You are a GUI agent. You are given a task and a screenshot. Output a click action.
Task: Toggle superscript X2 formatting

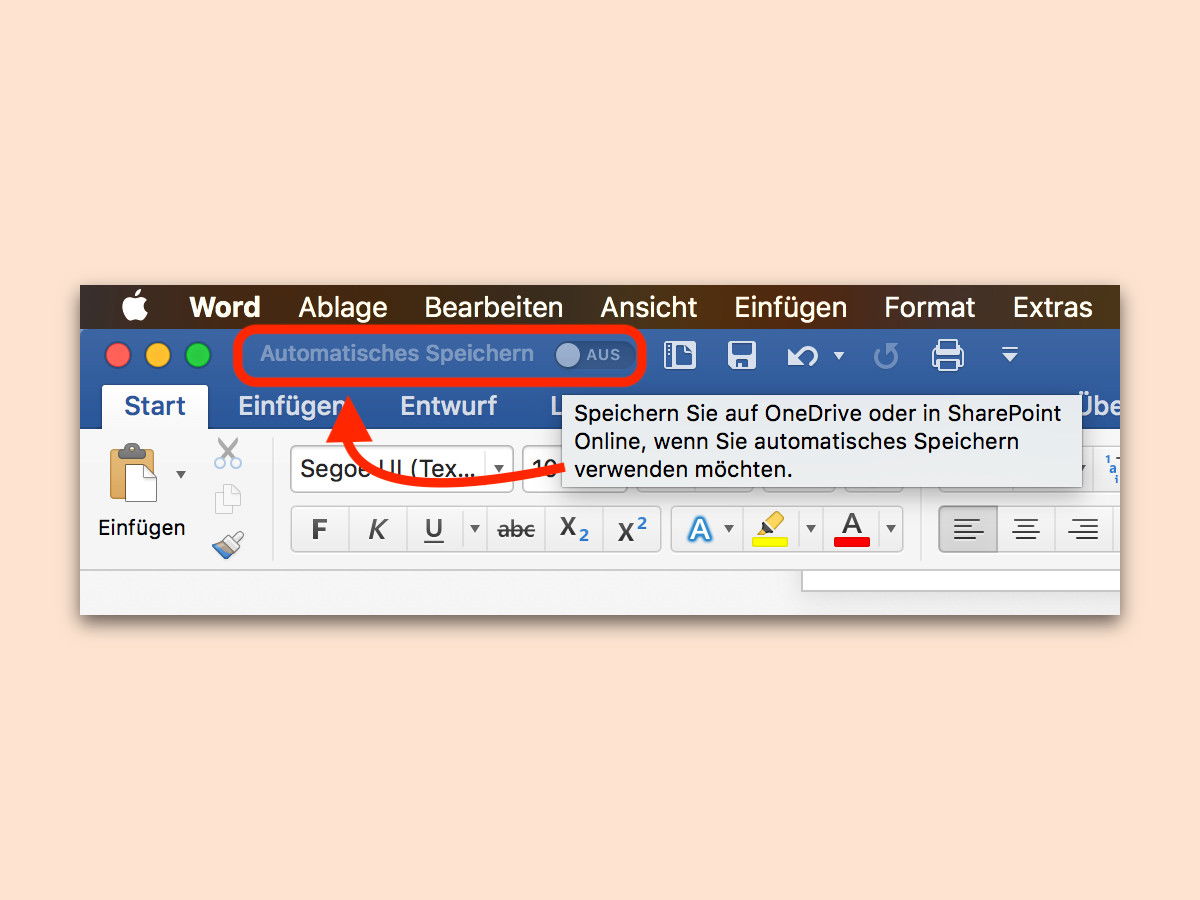point(632,529)
